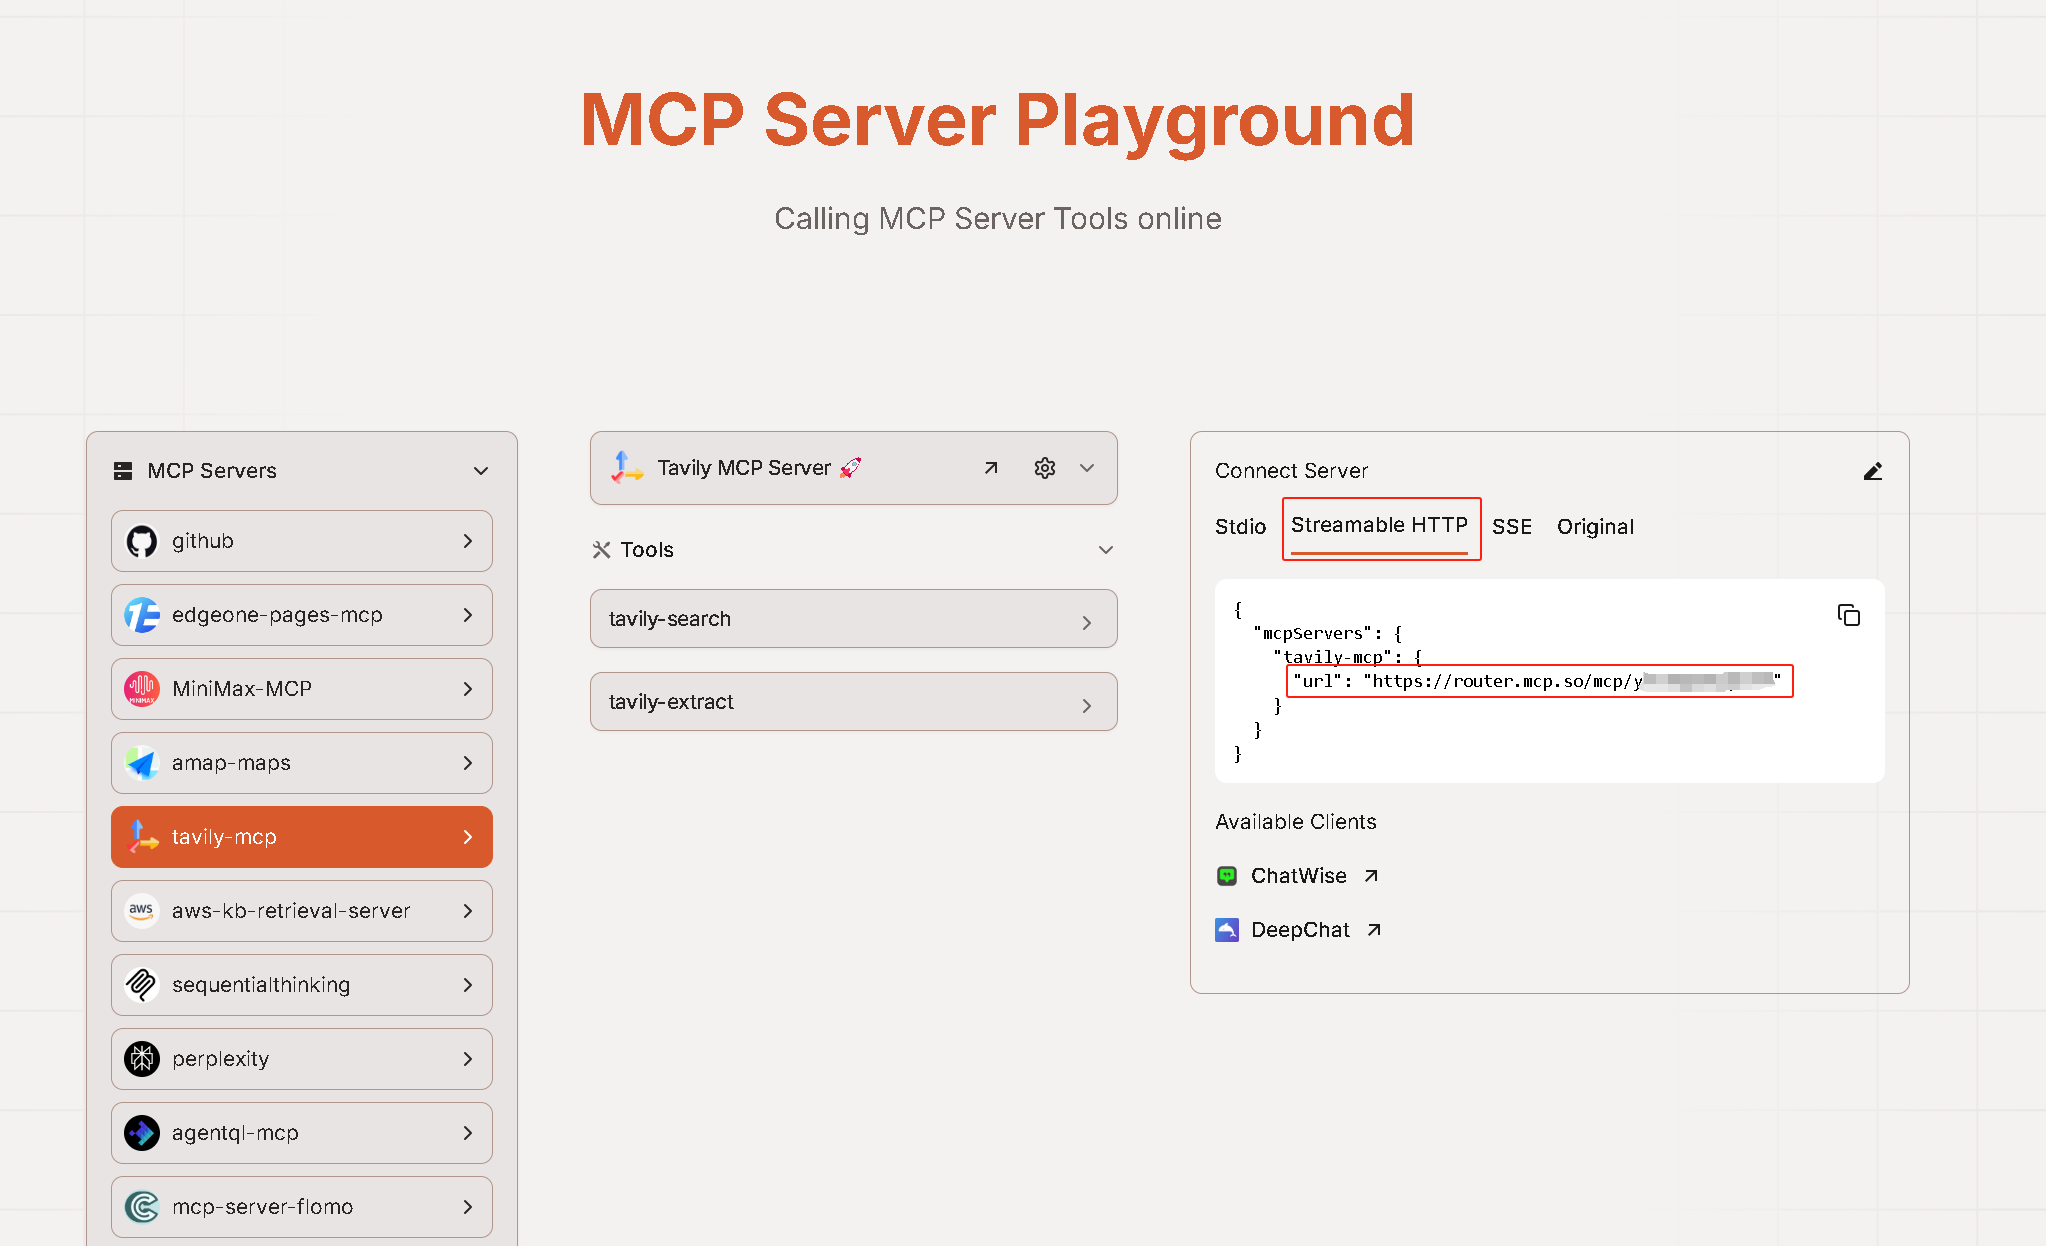Switch to the Stdio tab
The width and height of the screenshot is (2046, 1246).
point(1240,527)
